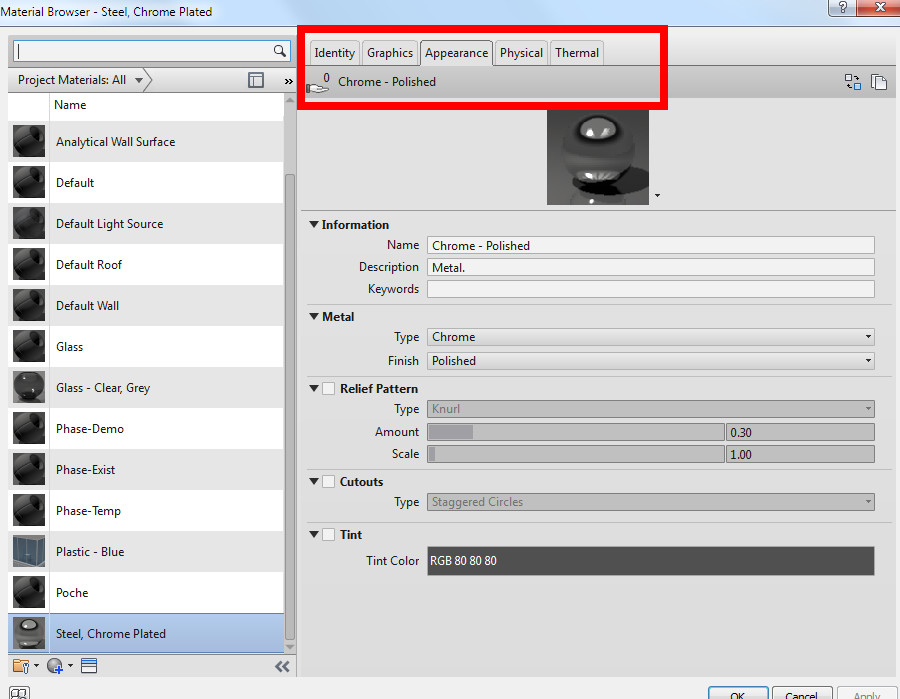Click the question mark help button
The width and height of the screenshot is (900, 699).
click(x=842, y=7)
